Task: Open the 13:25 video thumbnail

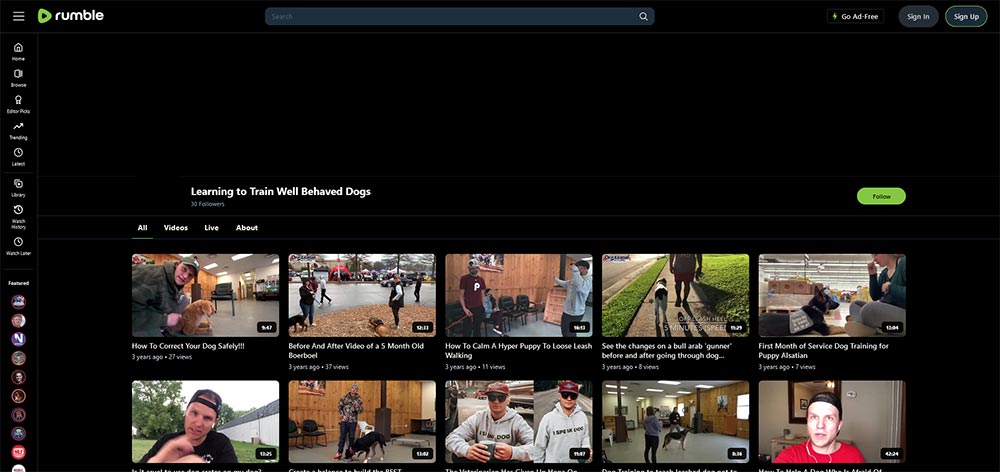Action: [x=205, y=422]
